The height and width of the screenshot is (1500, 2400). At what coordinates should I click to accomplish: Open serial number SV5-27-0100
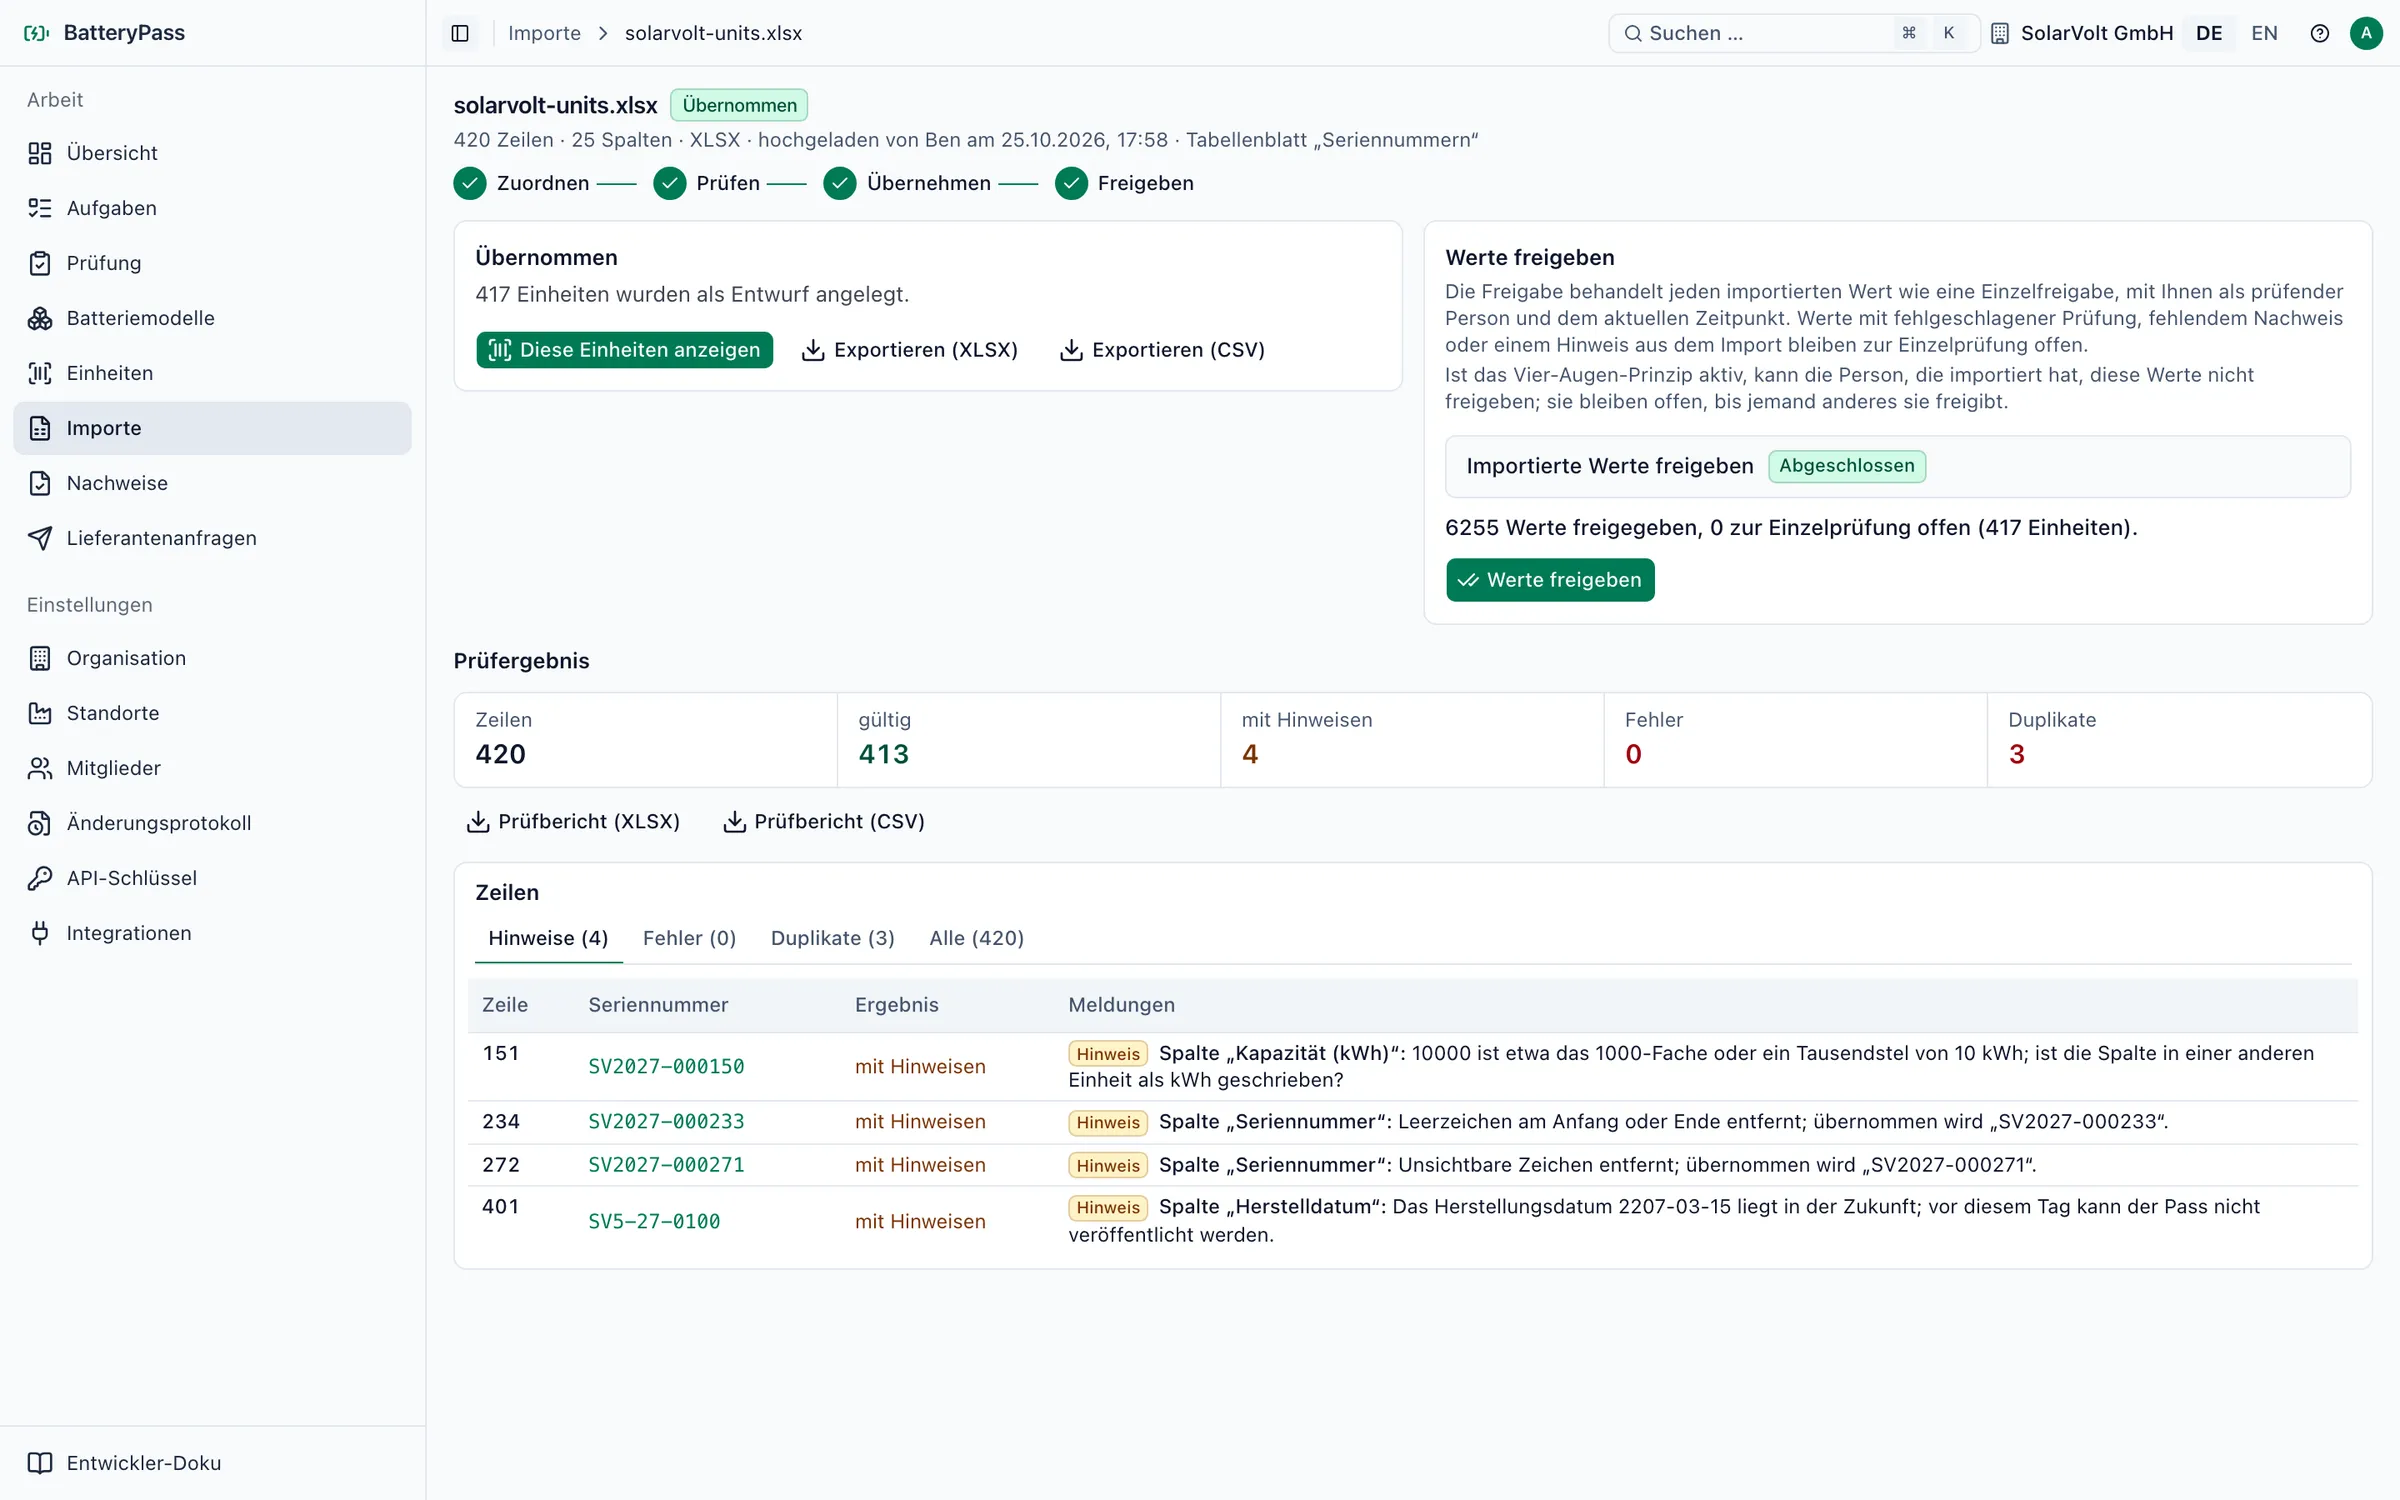click(654, 1222)
